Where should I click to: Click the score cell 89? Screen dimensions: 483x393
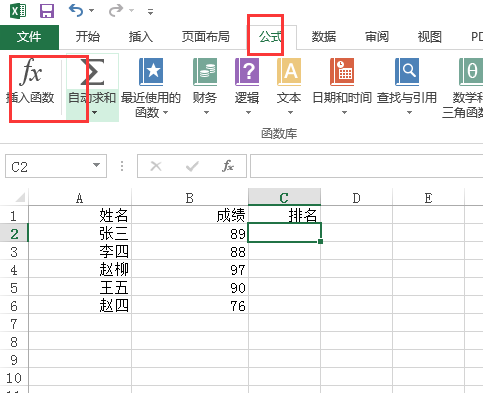pyautogui.click(x=190, y=233)
